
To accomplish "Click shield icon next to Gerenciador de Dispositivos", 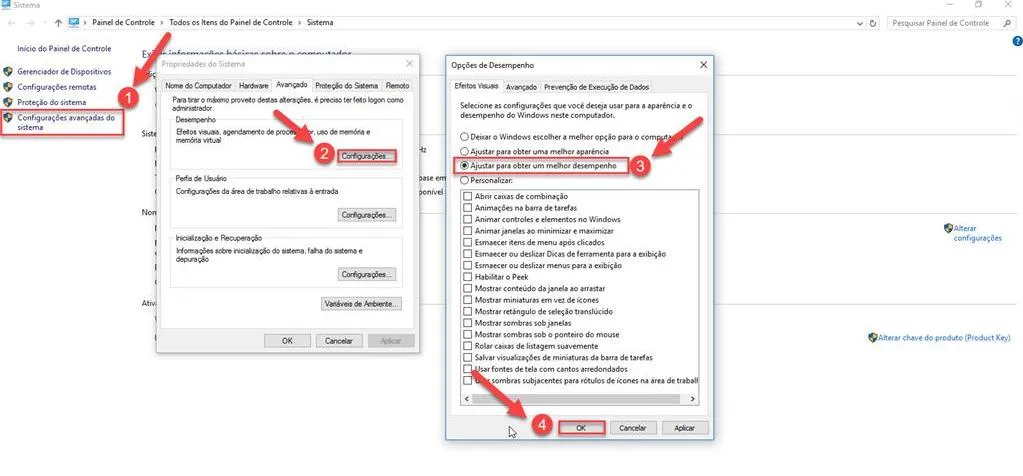I will click(x=8, y=72).
